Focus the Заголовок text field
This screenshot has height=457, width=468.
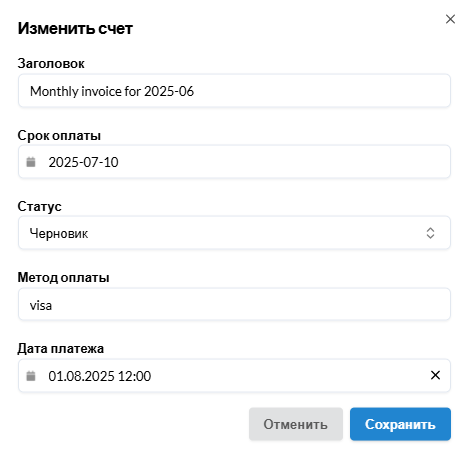coord(234,91)
